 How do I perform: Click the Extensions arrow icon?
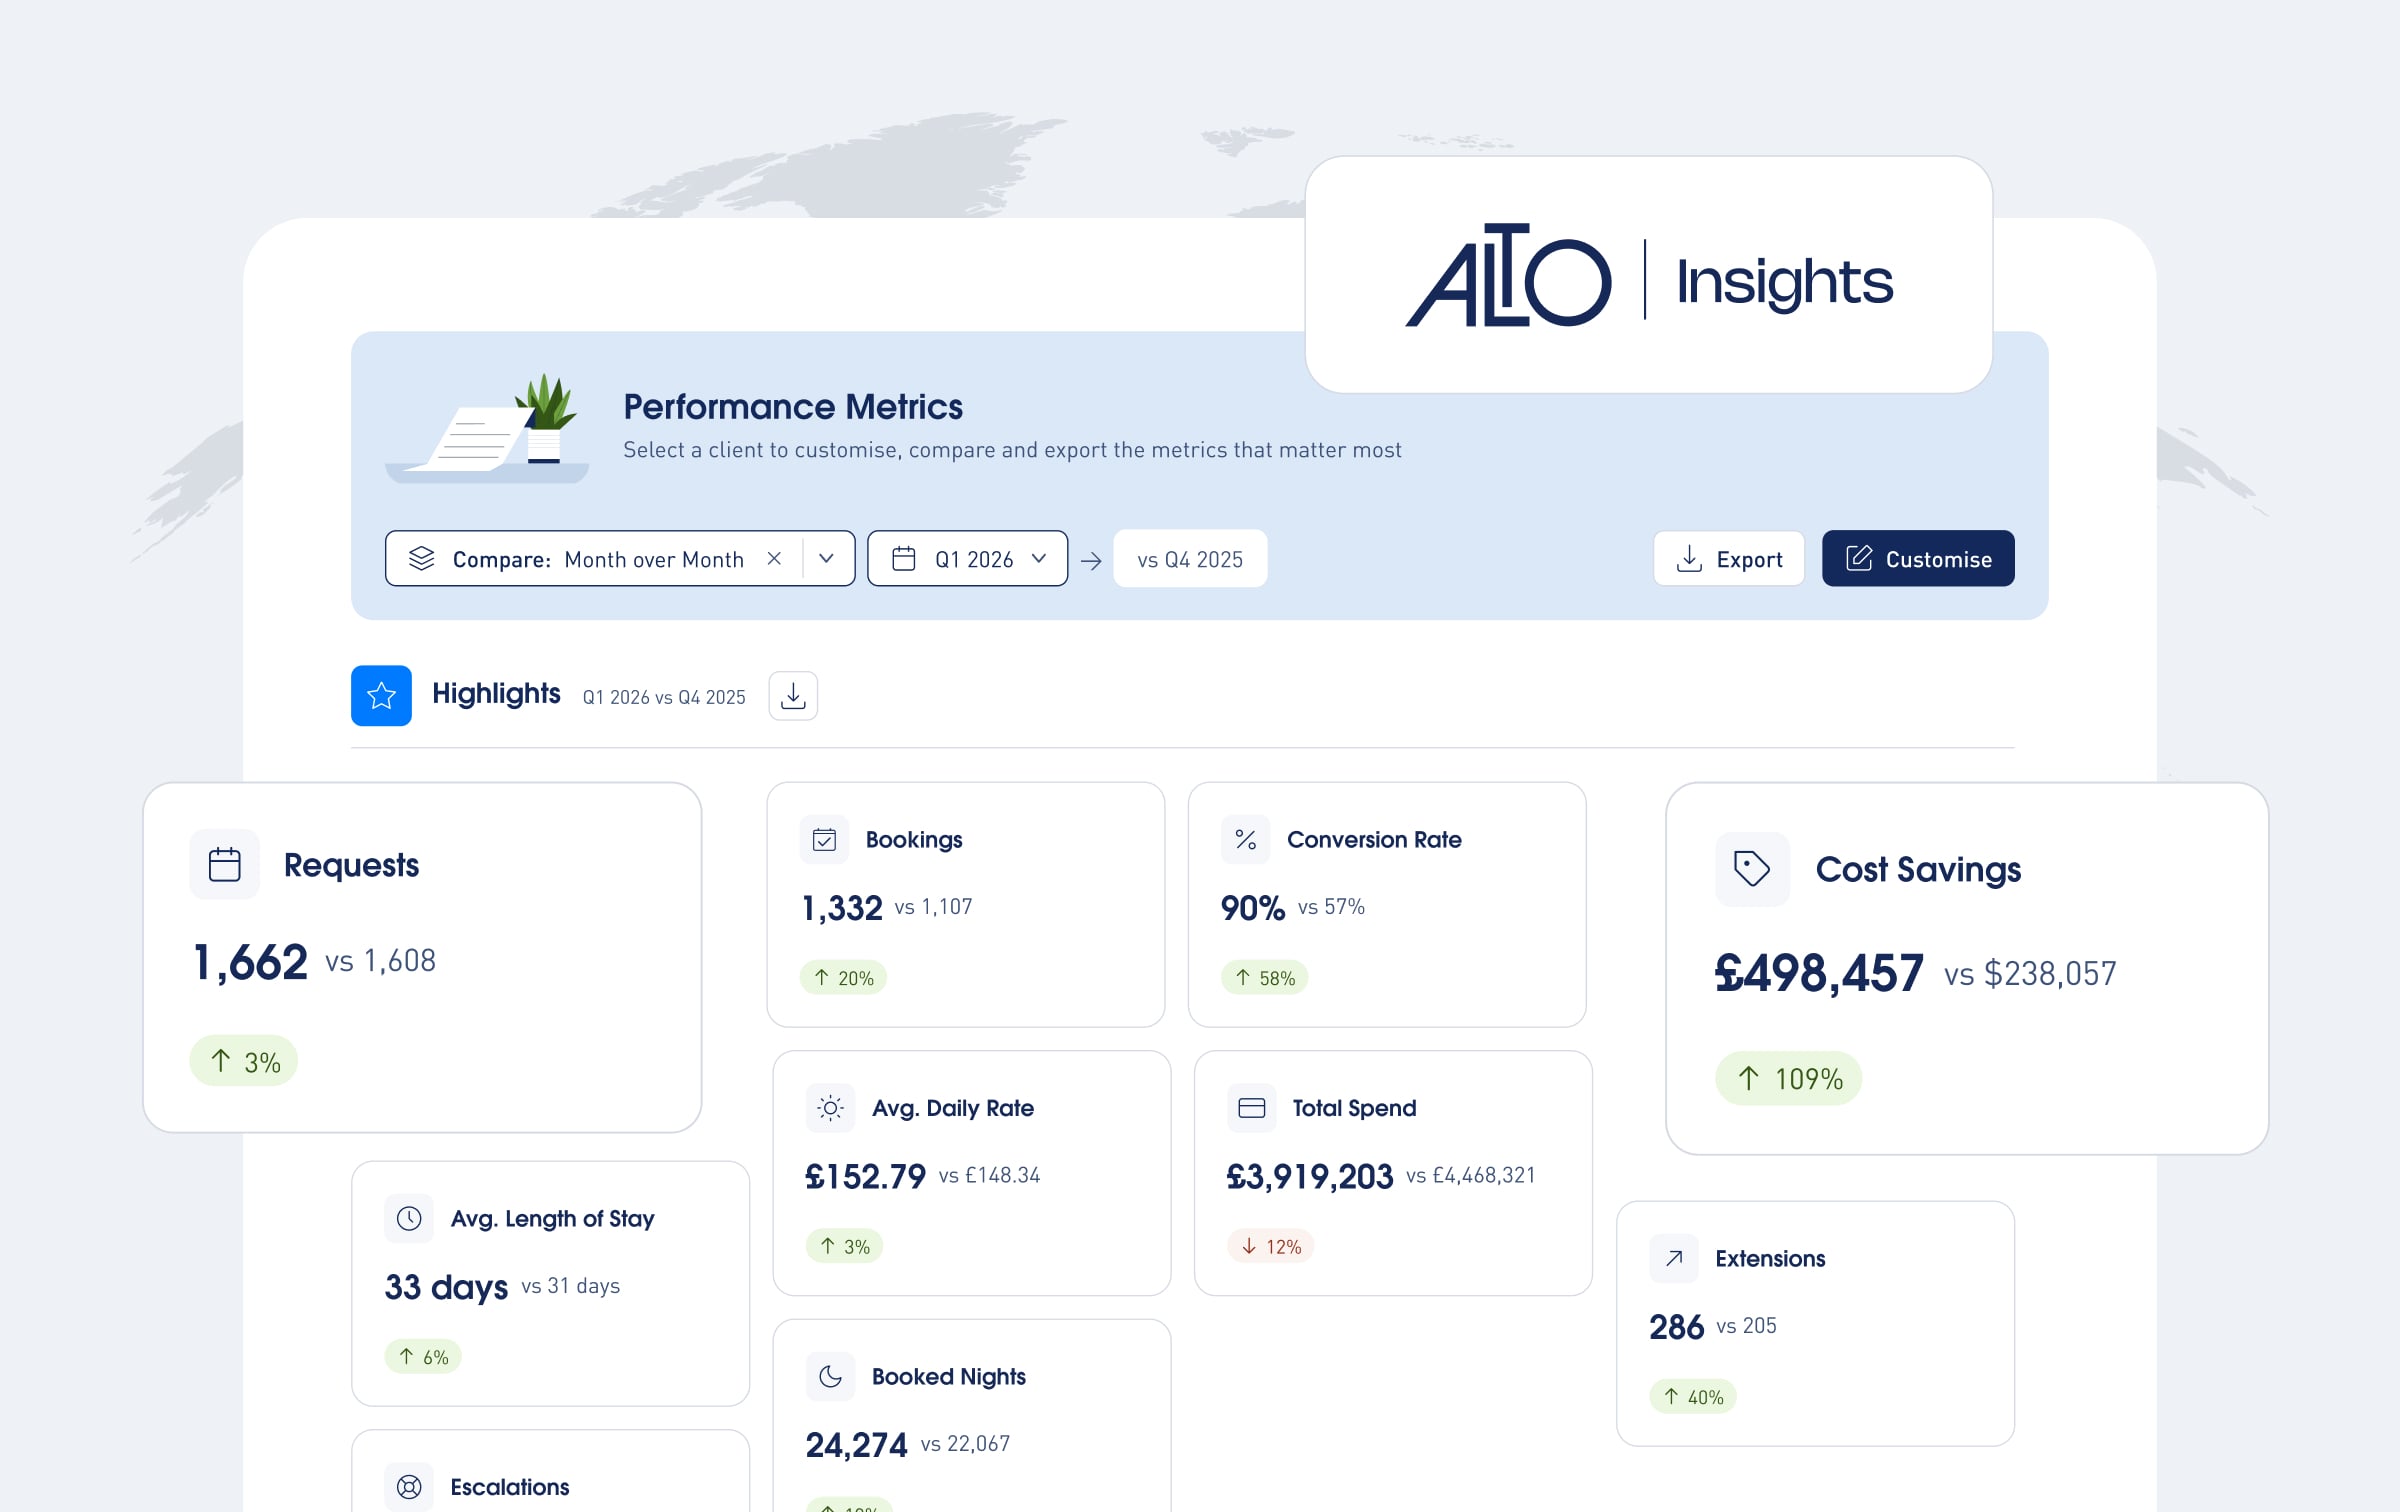click(1674, 1258)
